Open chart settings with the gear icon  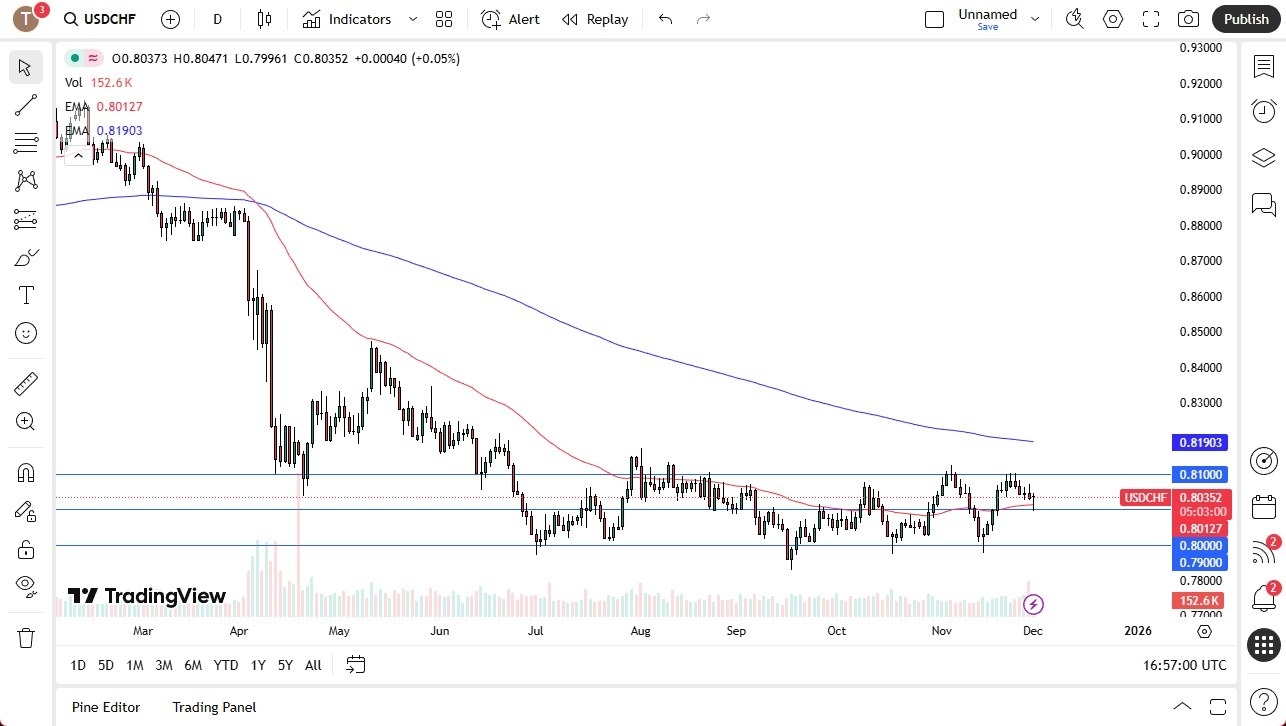(x=1113, y=19)
